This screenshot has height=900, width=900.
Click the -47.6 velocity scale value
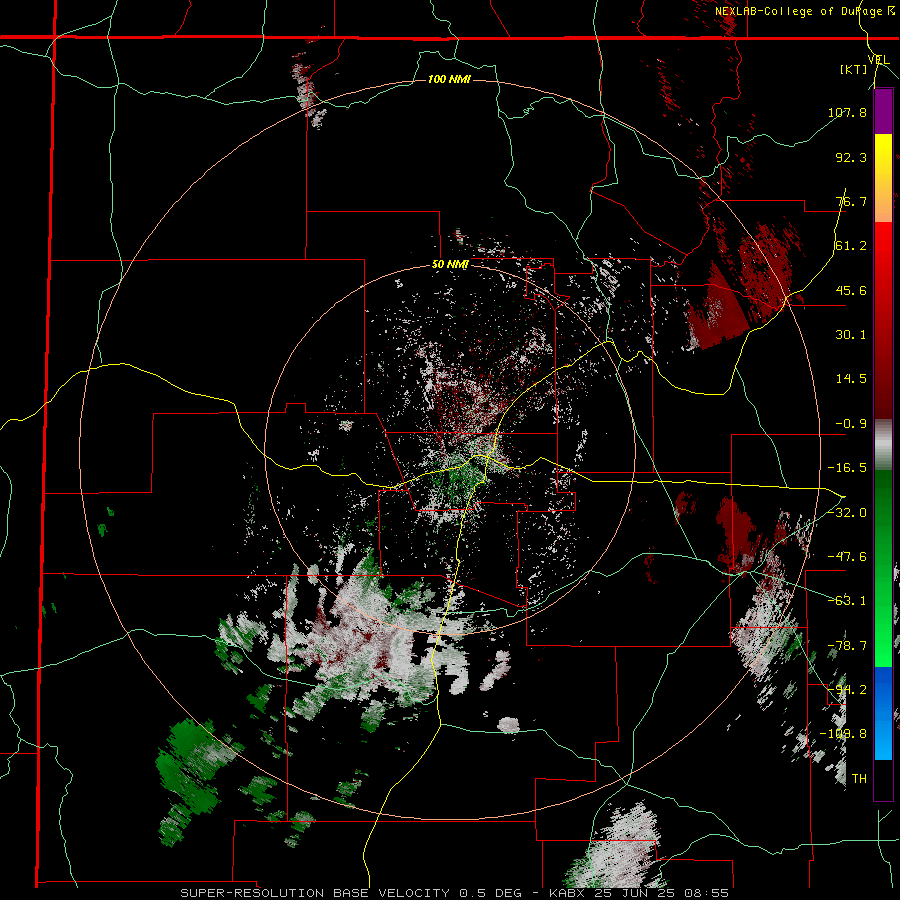[x=847, y=556]
